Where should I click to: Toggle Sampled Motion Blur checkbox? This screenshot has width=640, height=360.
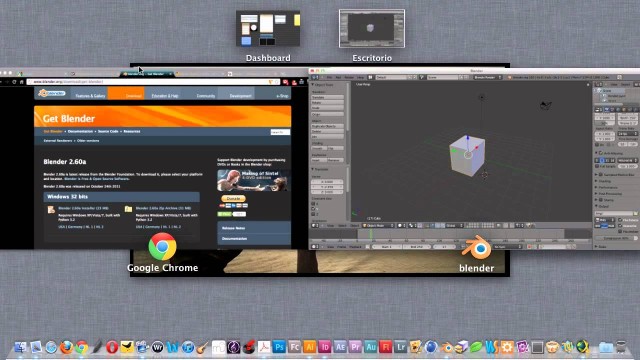(601, 175)
